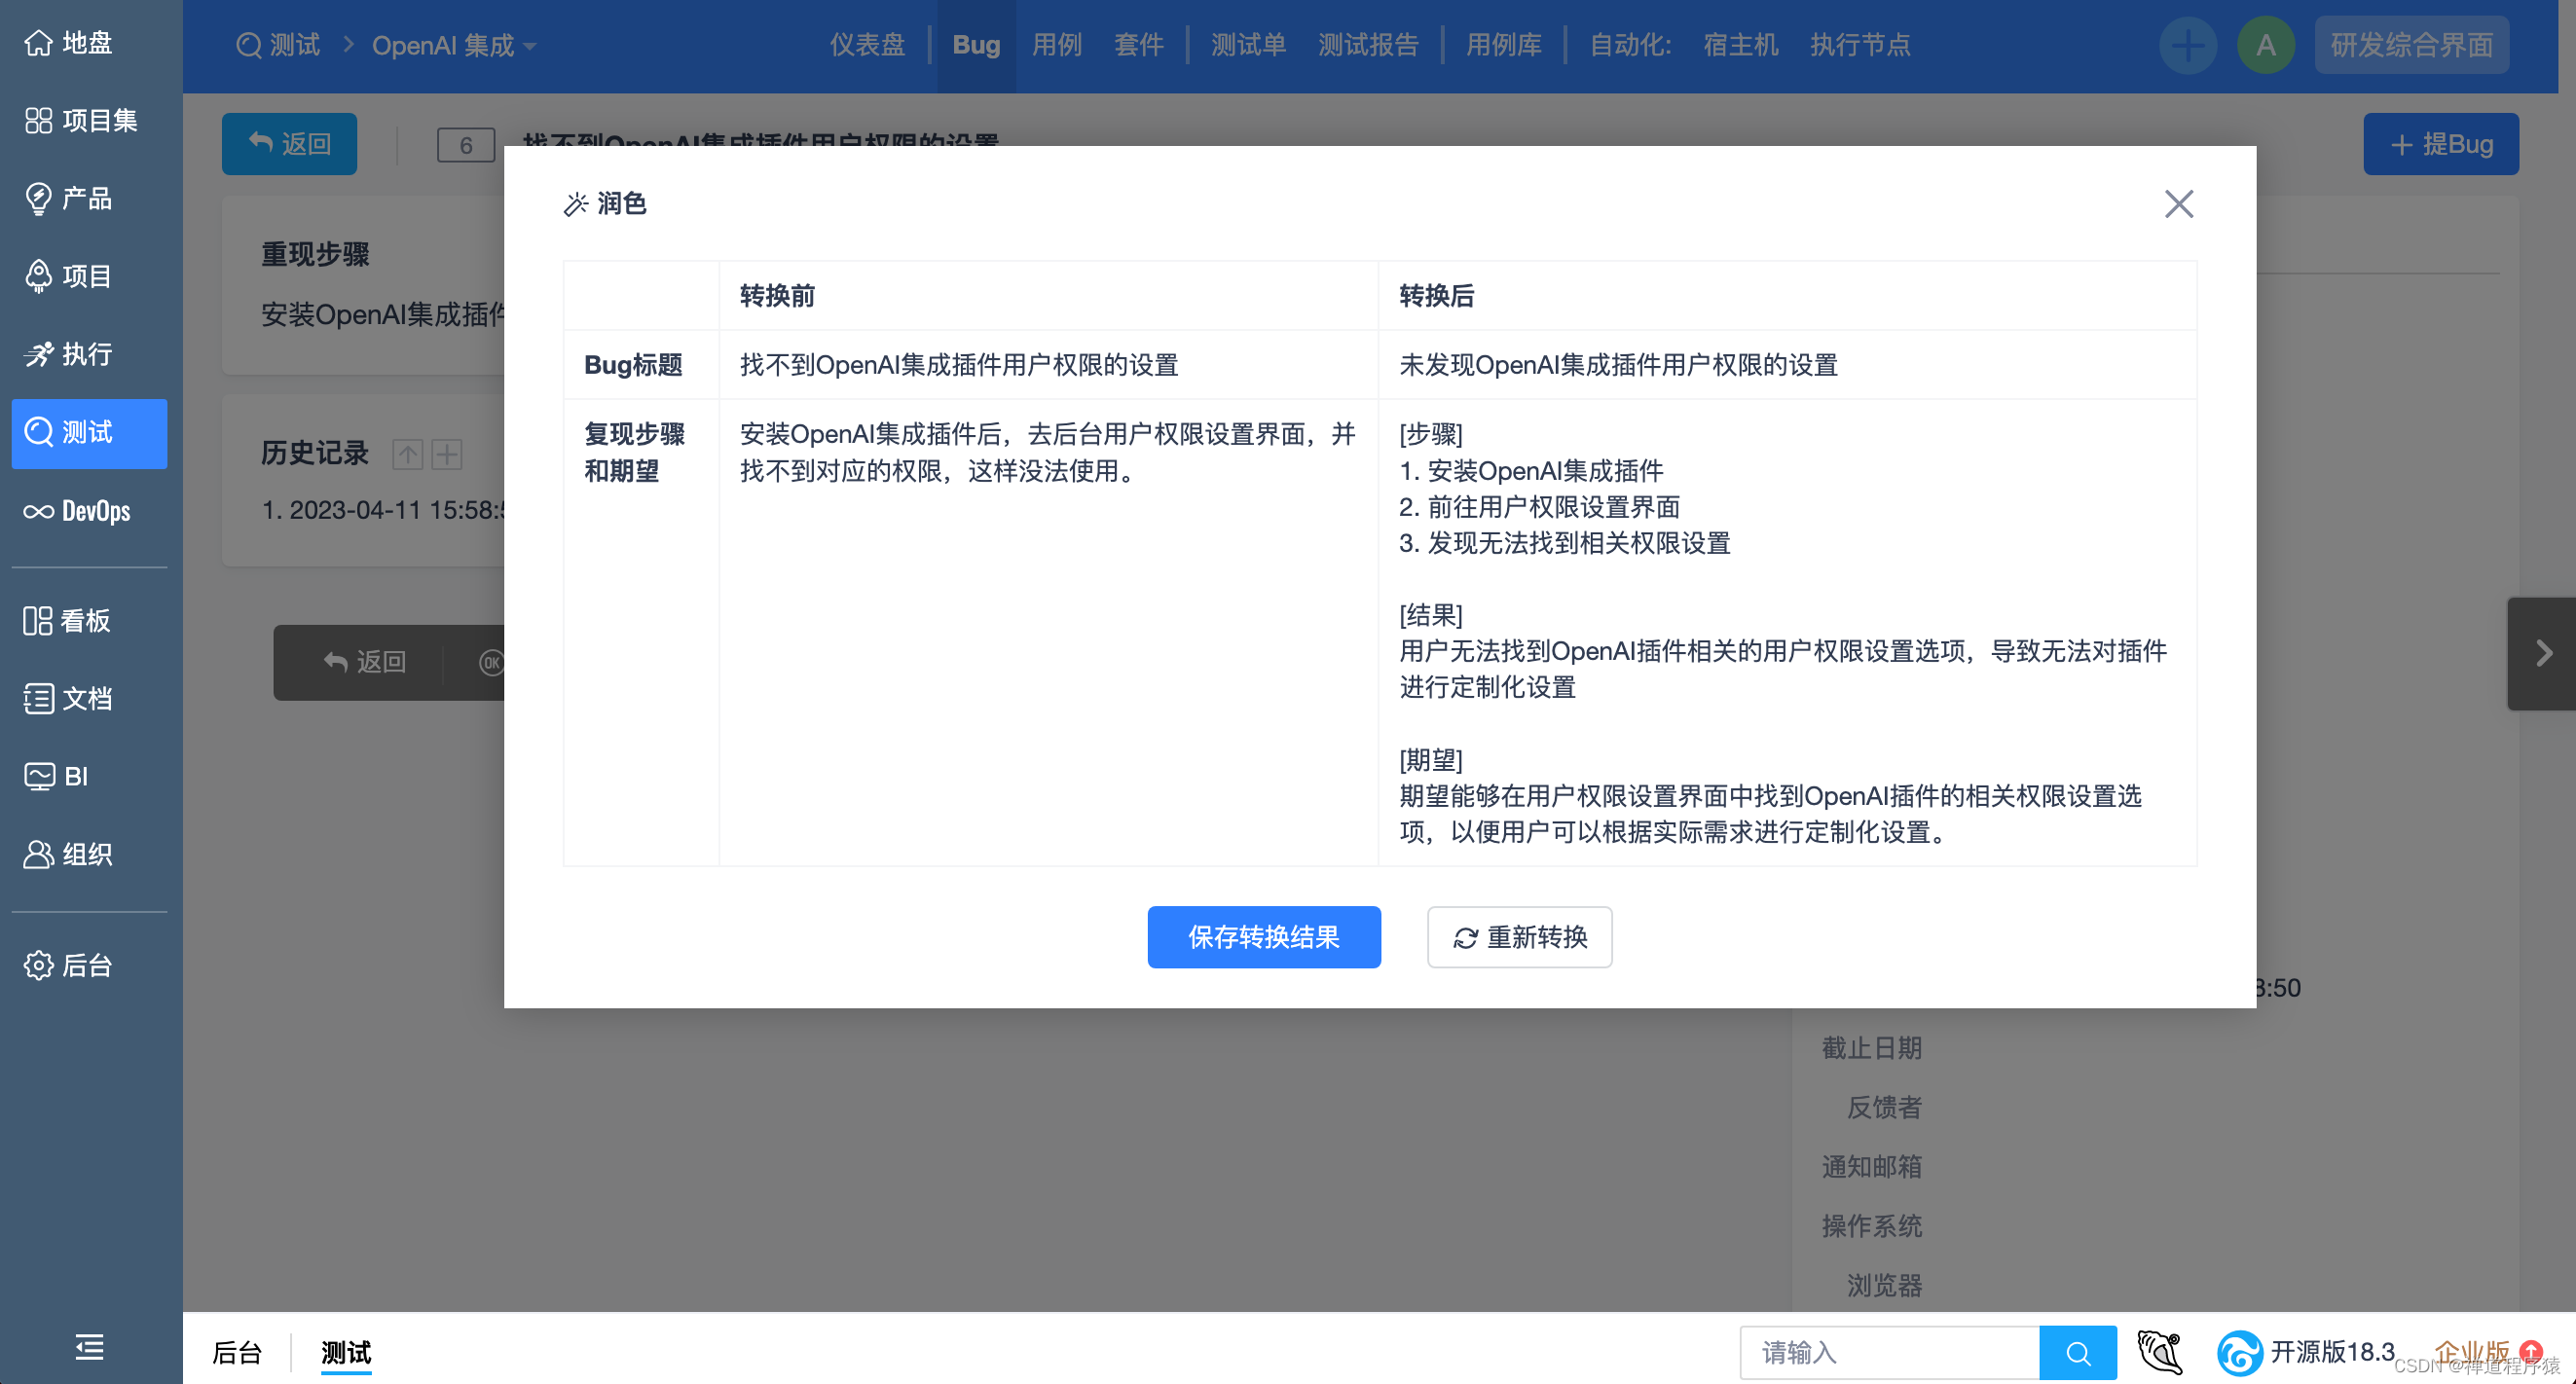Expand the 自动化 automation dropdown menu
2576x1384 pixels.
(x=1630, y=46)
